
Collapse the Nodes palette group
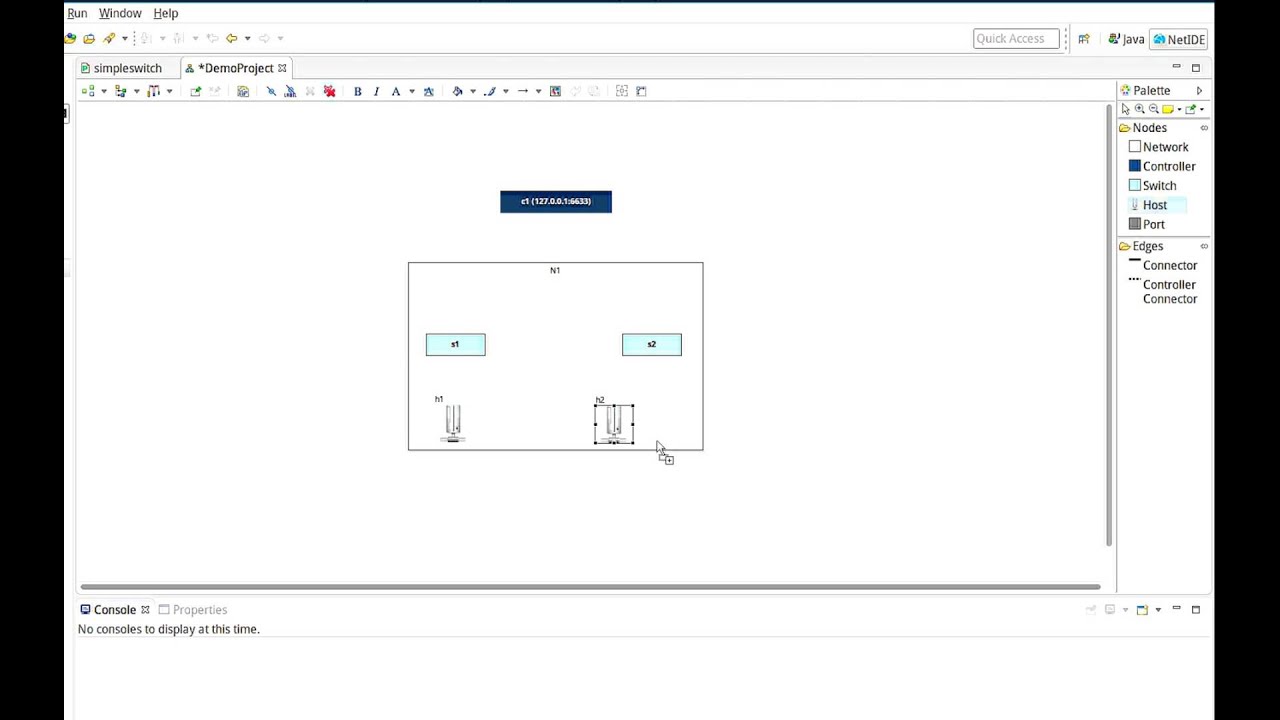click(x=1204, y=128)
